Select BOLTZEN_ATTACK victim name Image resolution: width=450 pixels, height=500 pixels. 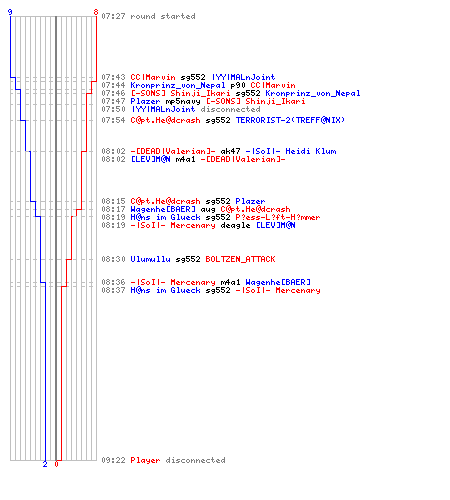point(240,259)
